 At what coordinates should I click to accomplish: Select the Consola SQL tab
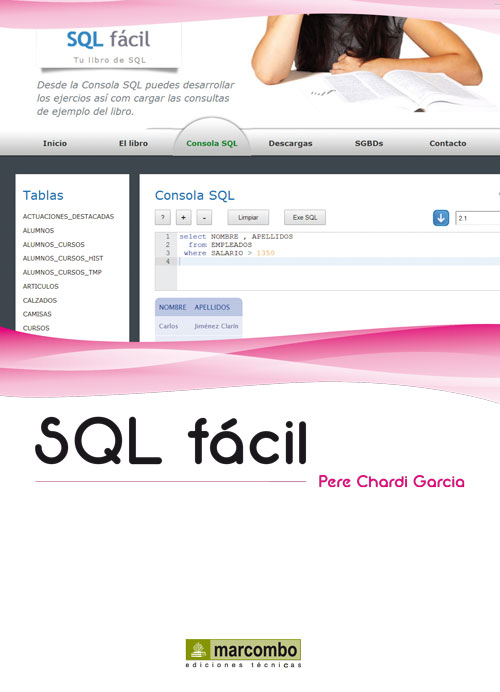tap(212, 143)
